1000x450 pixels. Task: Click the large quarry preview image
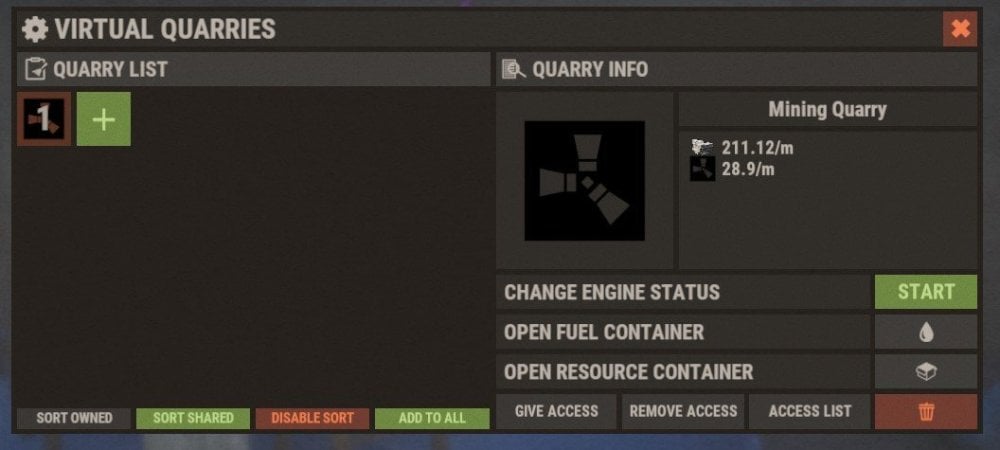pyautogui.click(x=584, y=180)
